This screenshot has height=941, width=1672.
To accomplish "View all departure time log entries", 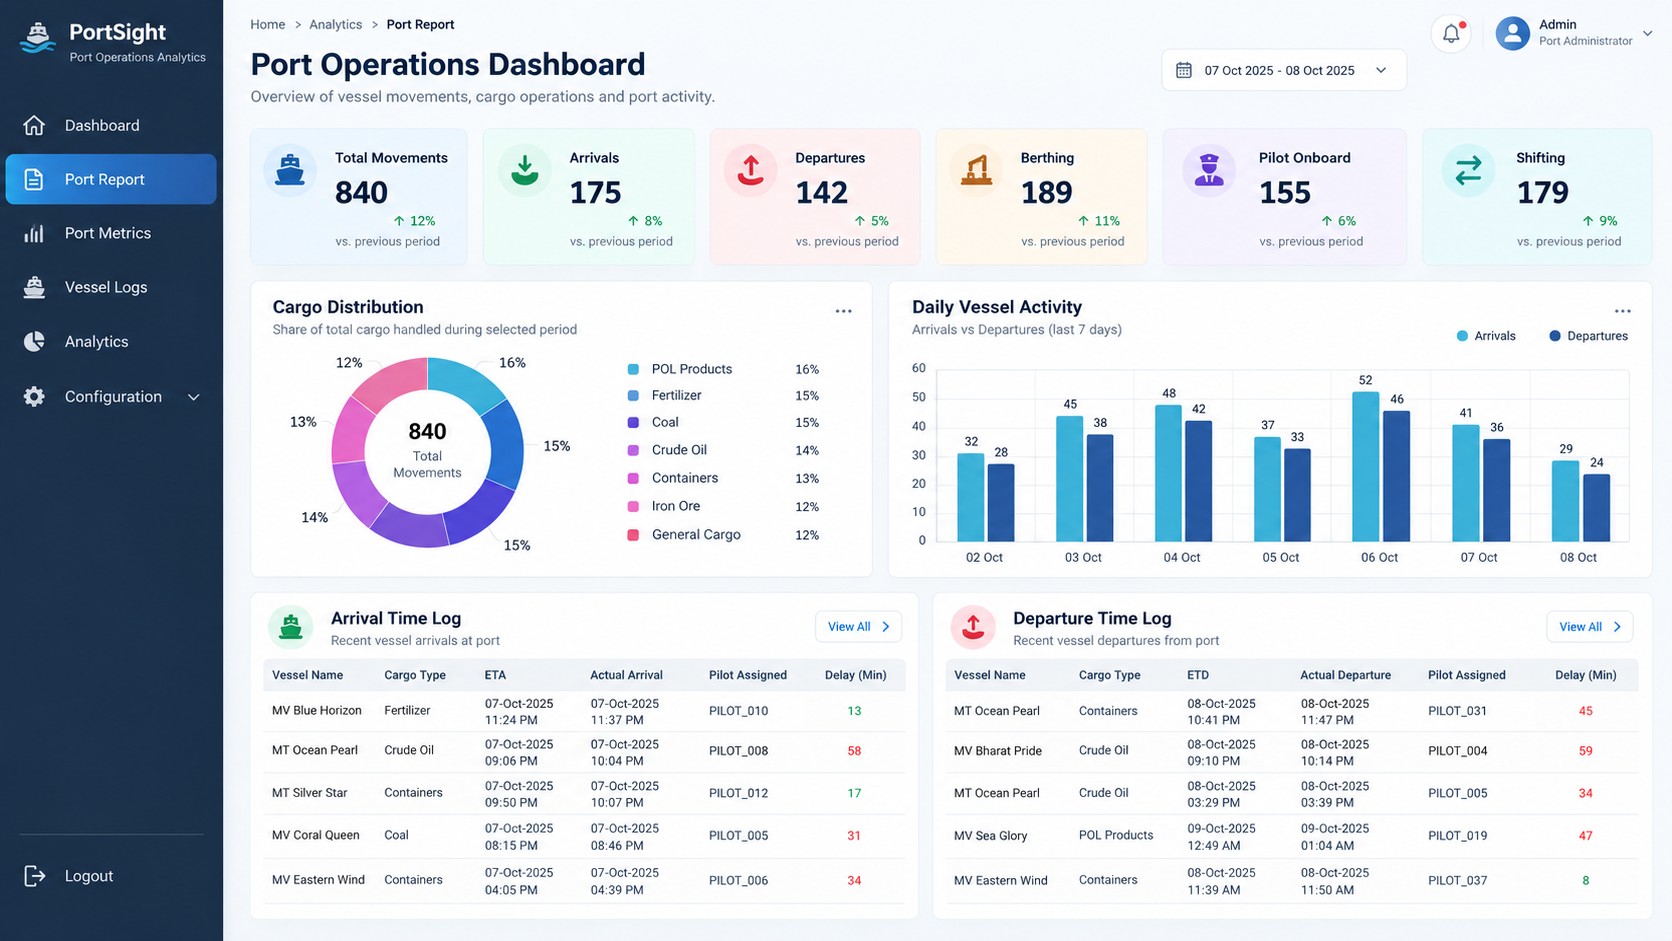I will click(x=1590, y=627).
